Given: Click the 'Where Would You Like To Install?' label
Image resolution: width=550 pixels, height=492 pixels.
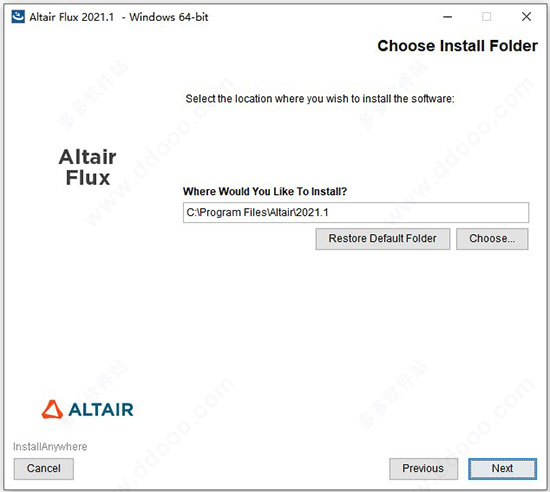Looking at the screenshot, I should 265,191.
